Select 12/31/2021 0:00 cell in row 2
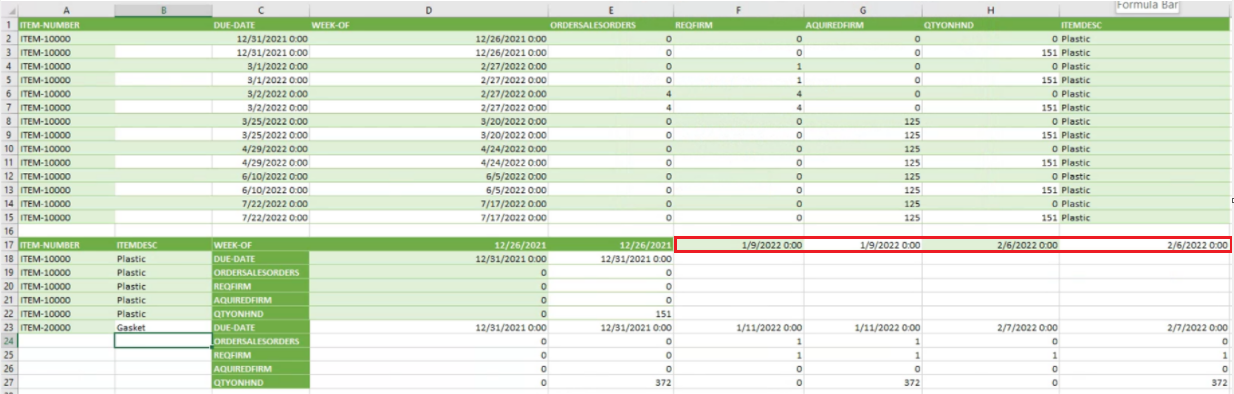Screen dimensions: 1234x394 (260, 38)
